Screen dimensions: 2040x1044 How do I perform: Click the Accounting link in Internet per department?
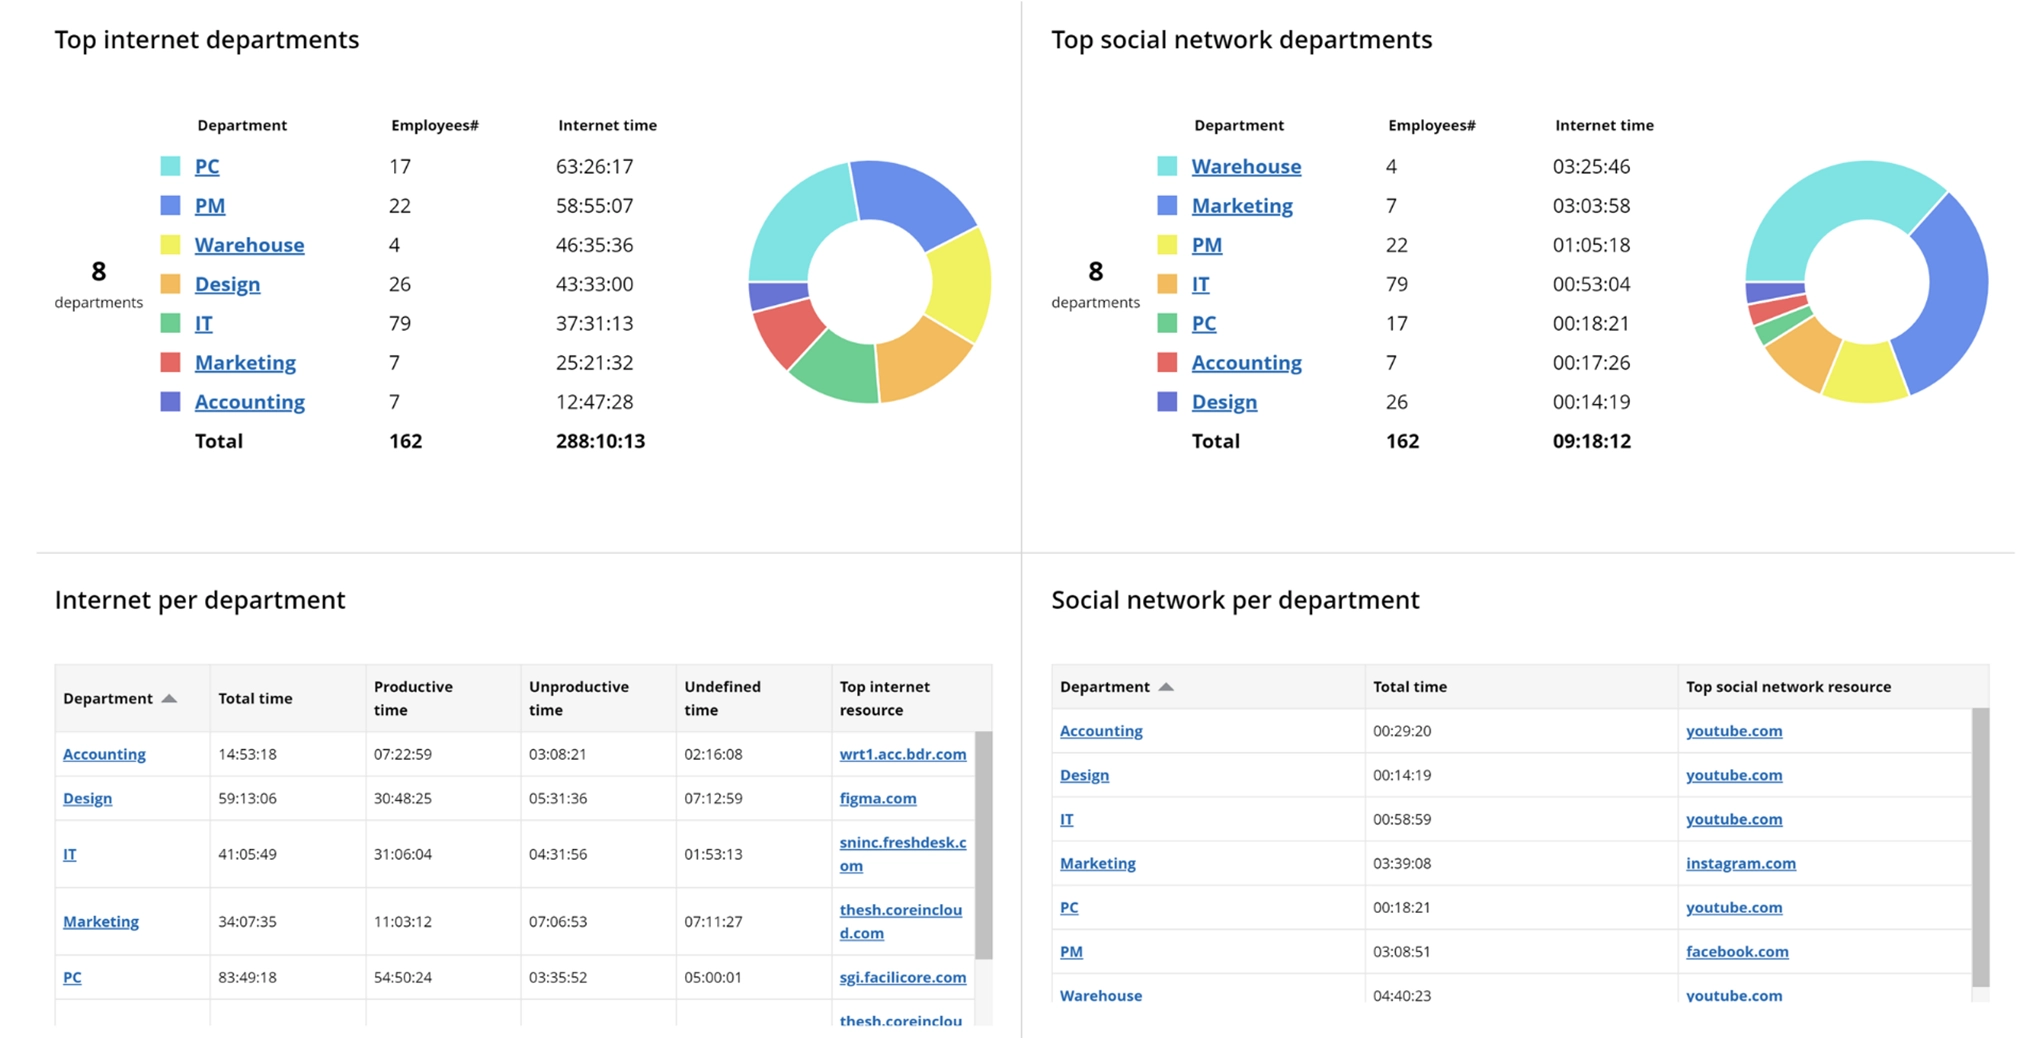(x=104, y=754)
